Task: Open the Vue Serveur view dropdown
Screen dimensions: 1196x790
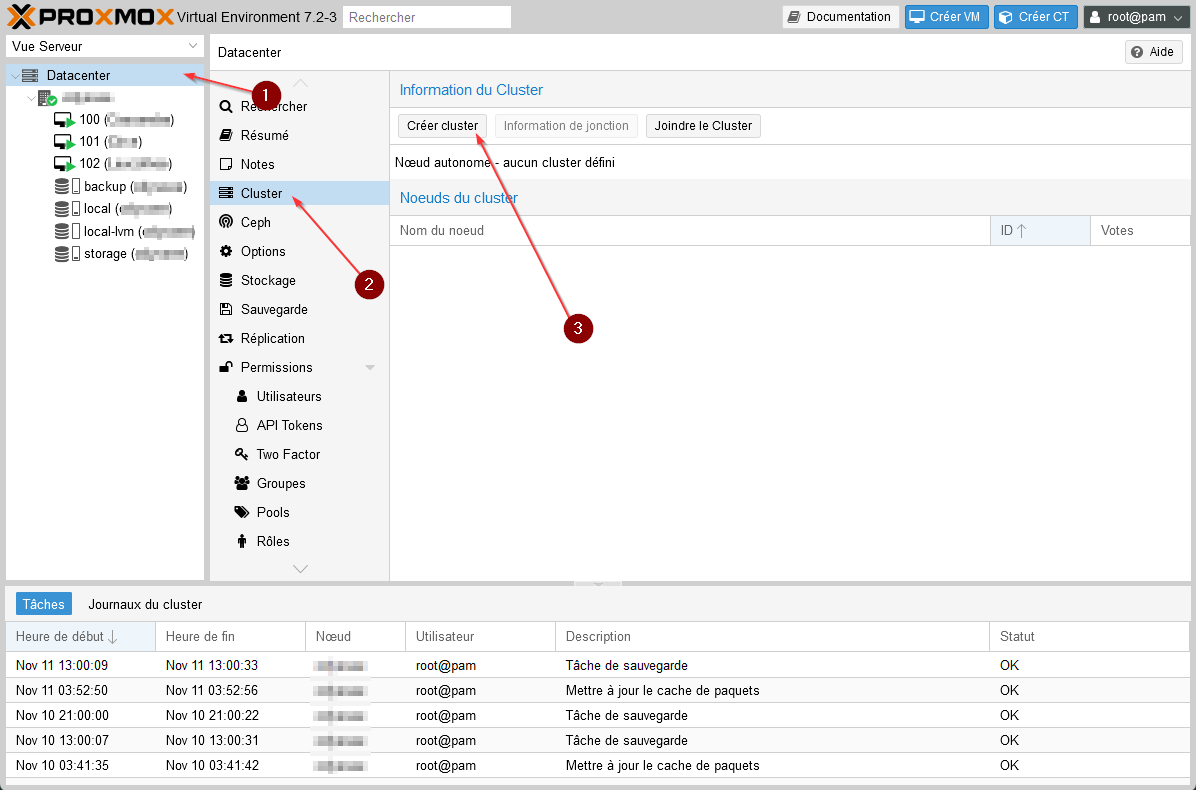Action: click(x=105, y=46)
